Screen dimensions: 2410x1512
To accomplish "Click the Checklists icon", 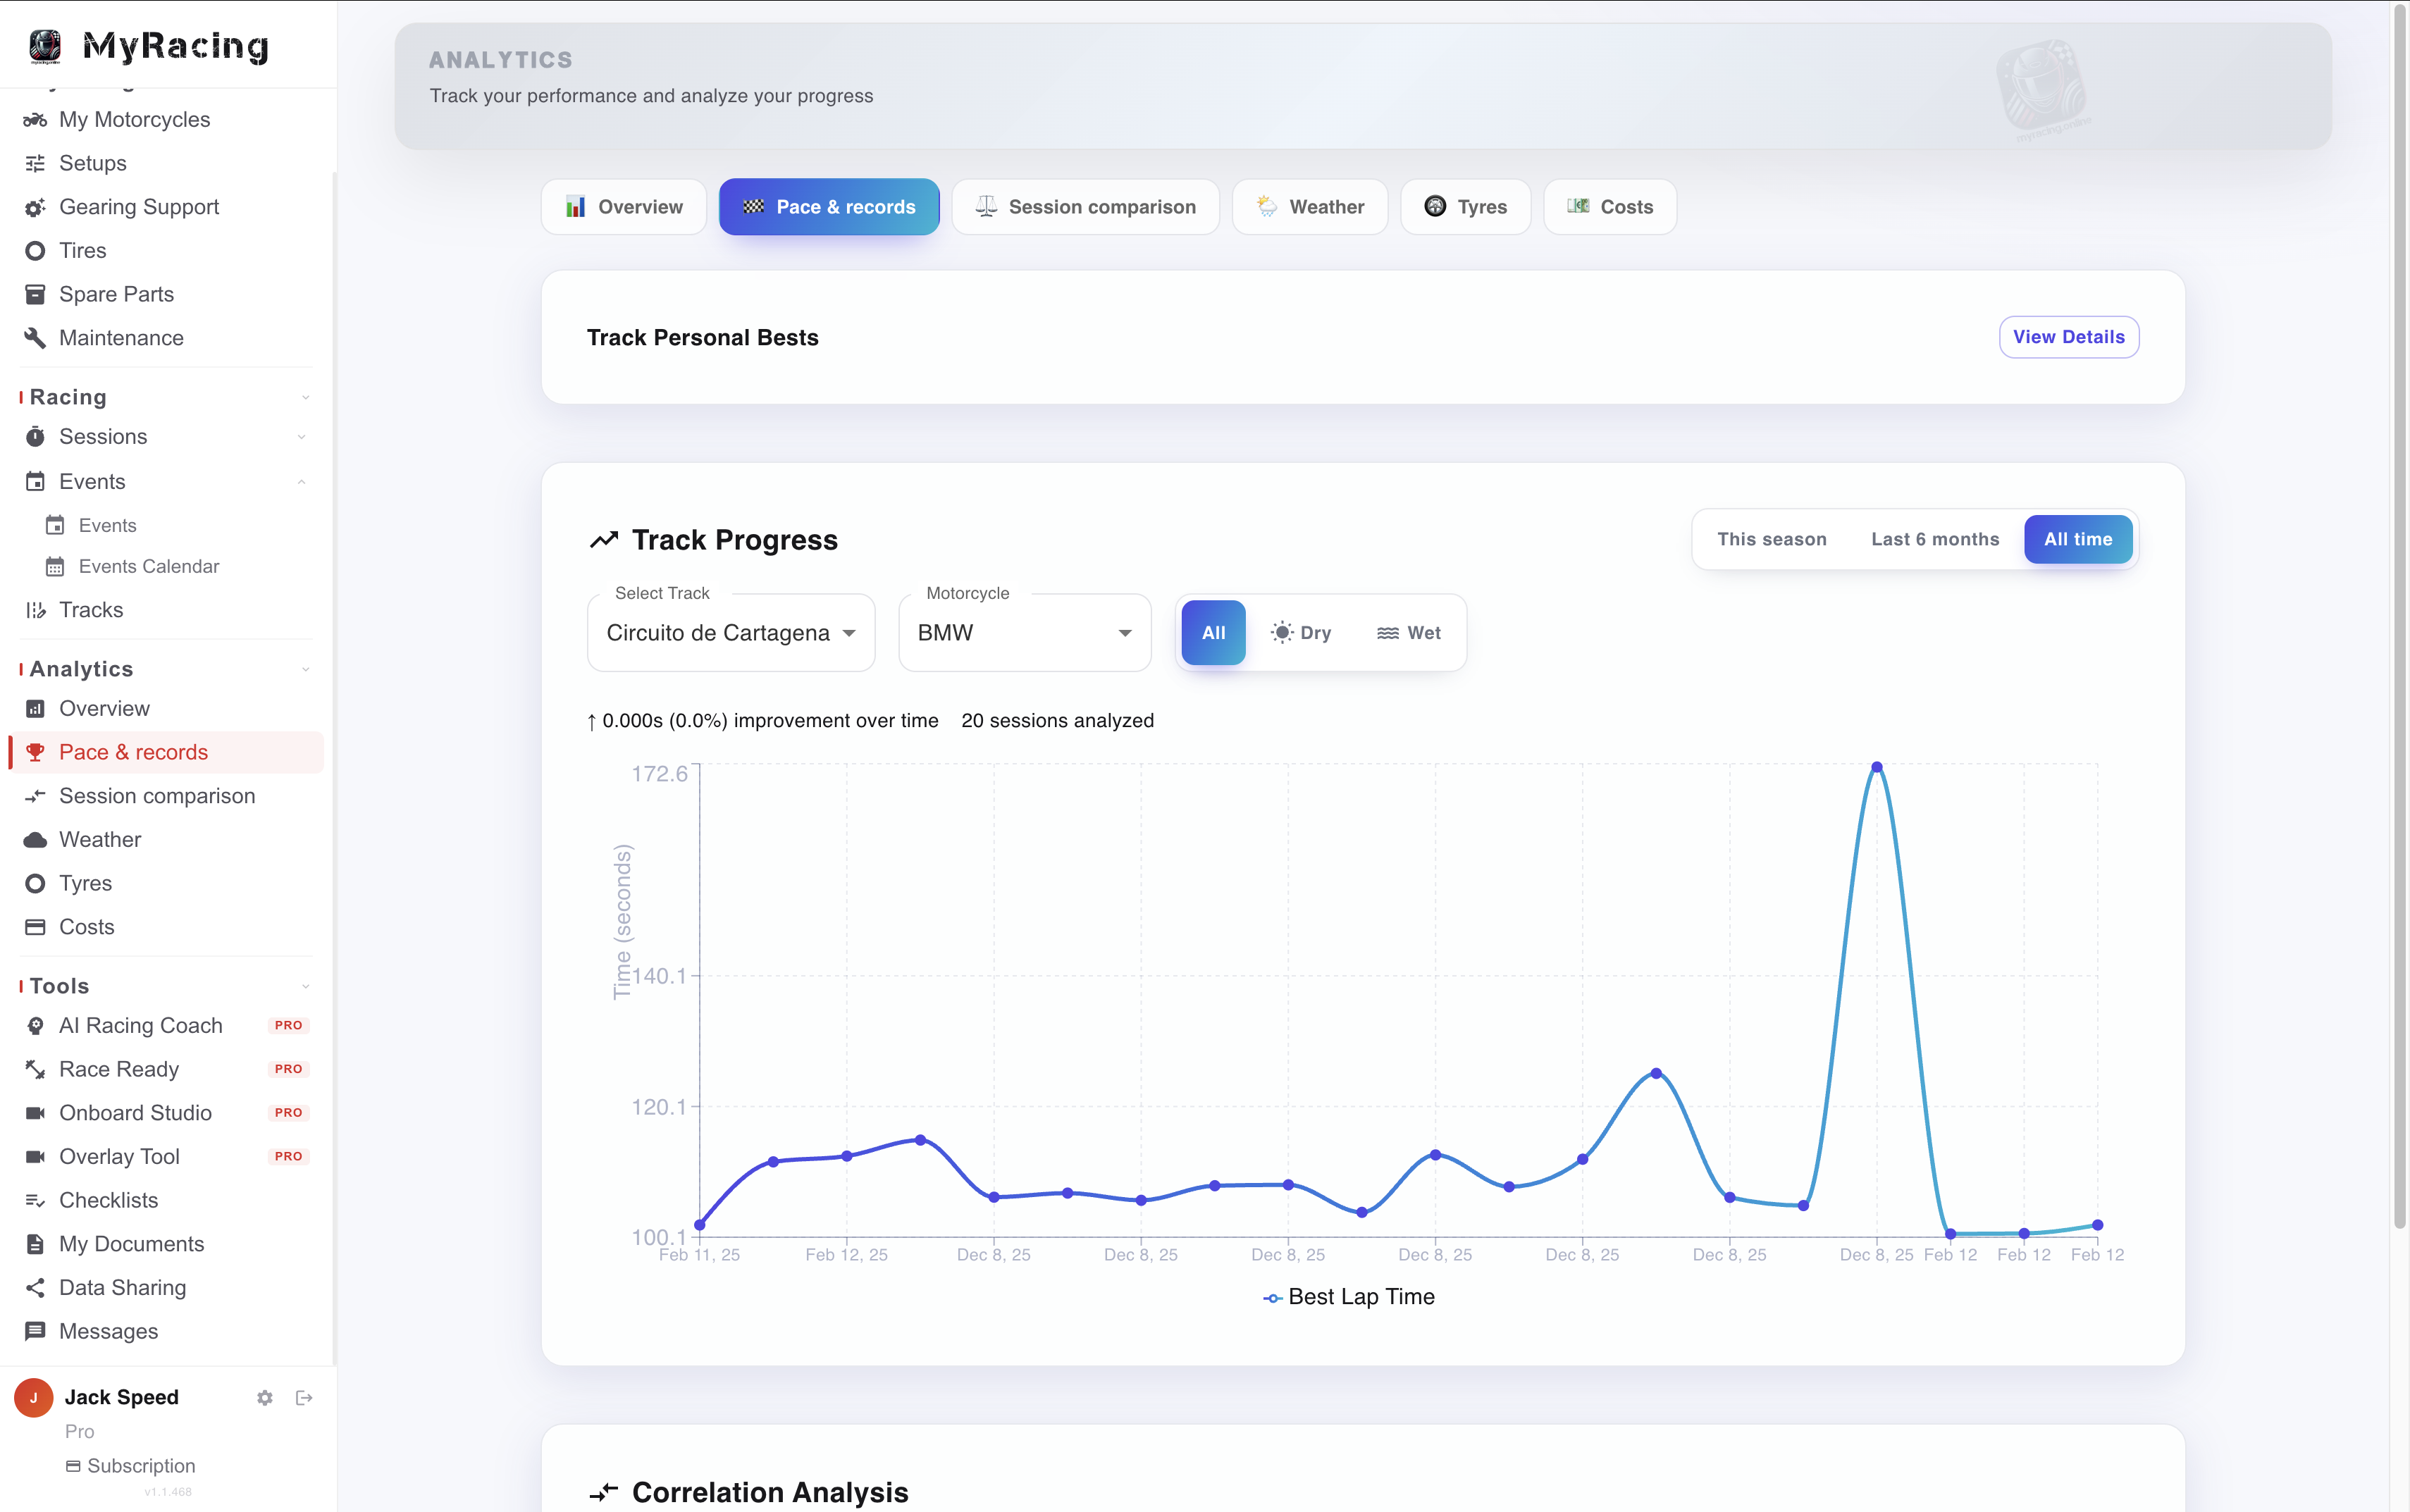I will coord(35,1201).
